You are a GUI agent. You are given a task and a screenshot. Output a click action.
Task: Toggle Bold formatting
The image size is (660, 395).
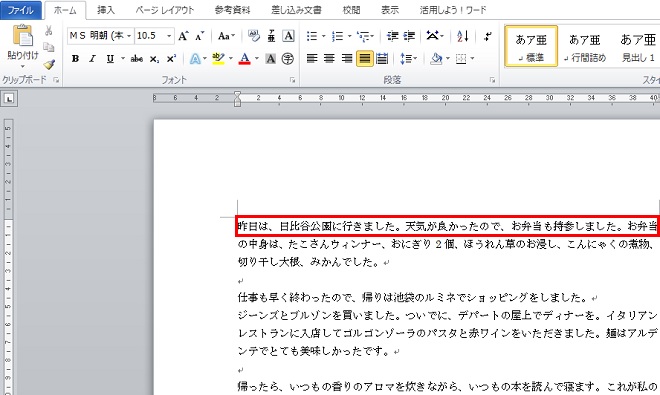pyautogui.click(x=75, y=59)
